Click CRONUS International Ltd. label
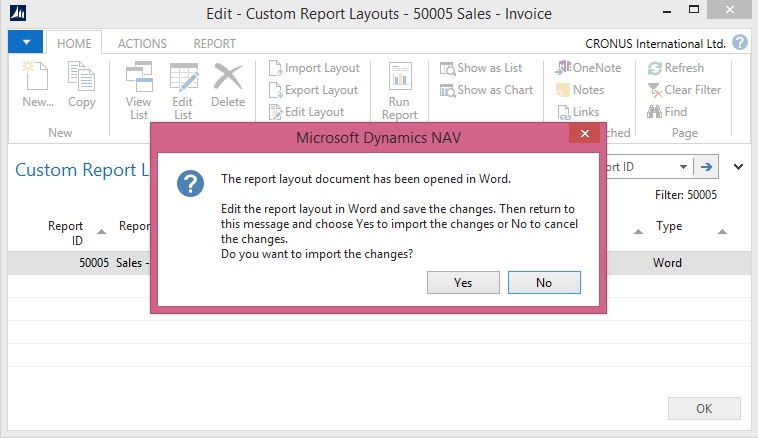The height and width of the screenshot is (438, 758). (655, 44)
